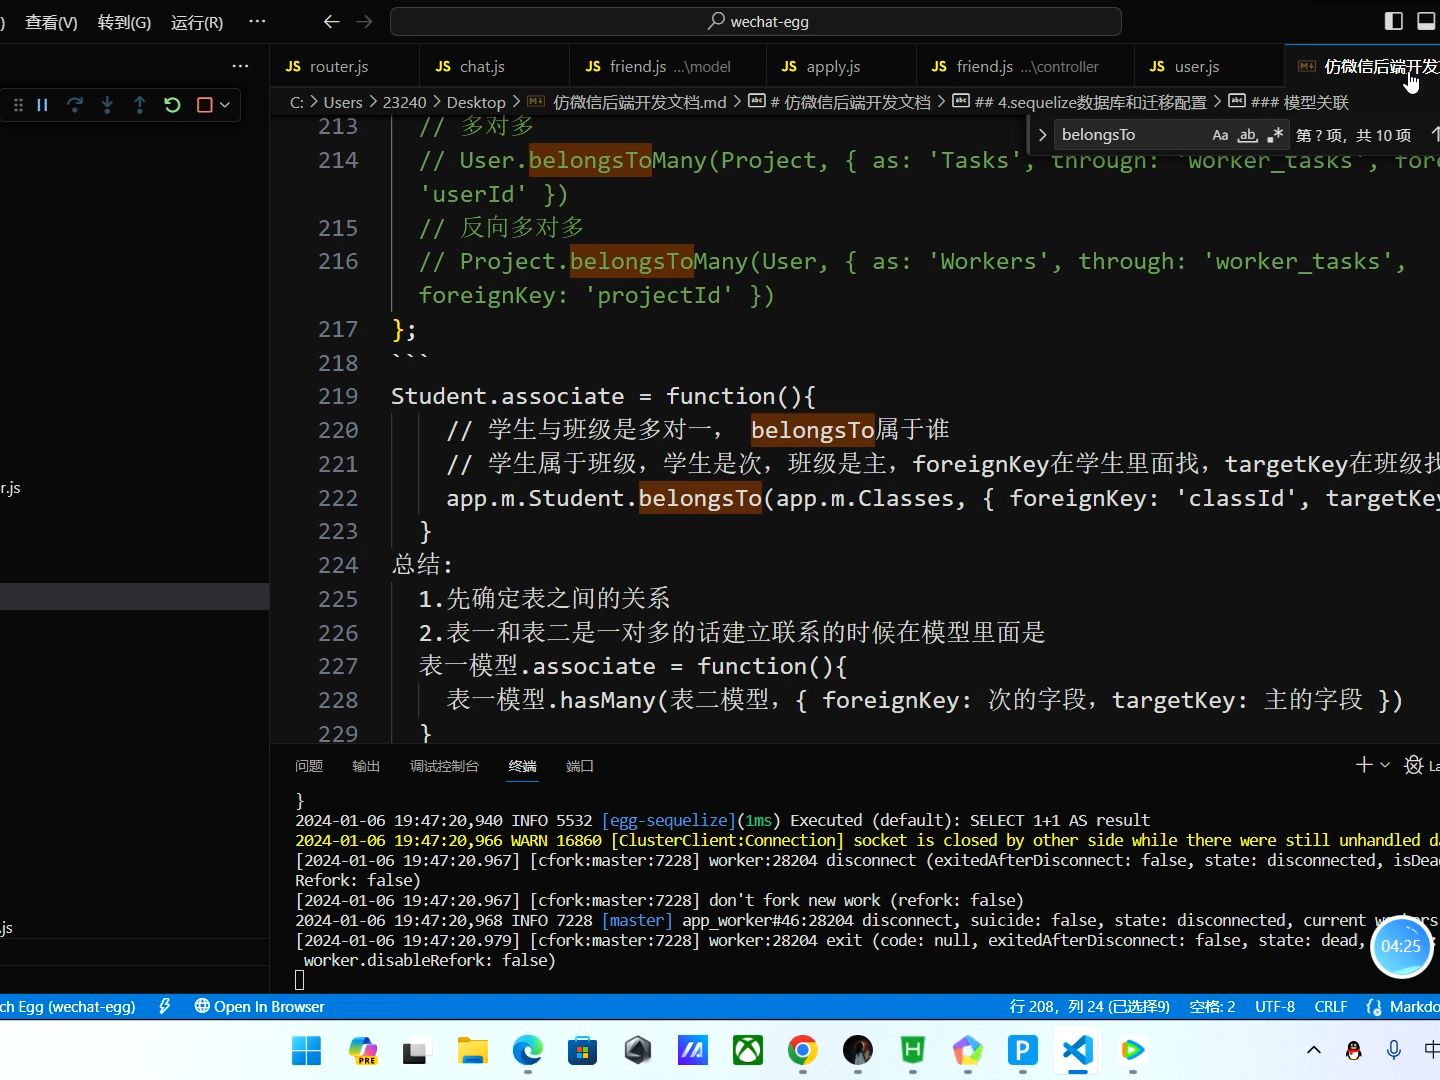Open the 查看(V) menu

(x=51, y=22)
